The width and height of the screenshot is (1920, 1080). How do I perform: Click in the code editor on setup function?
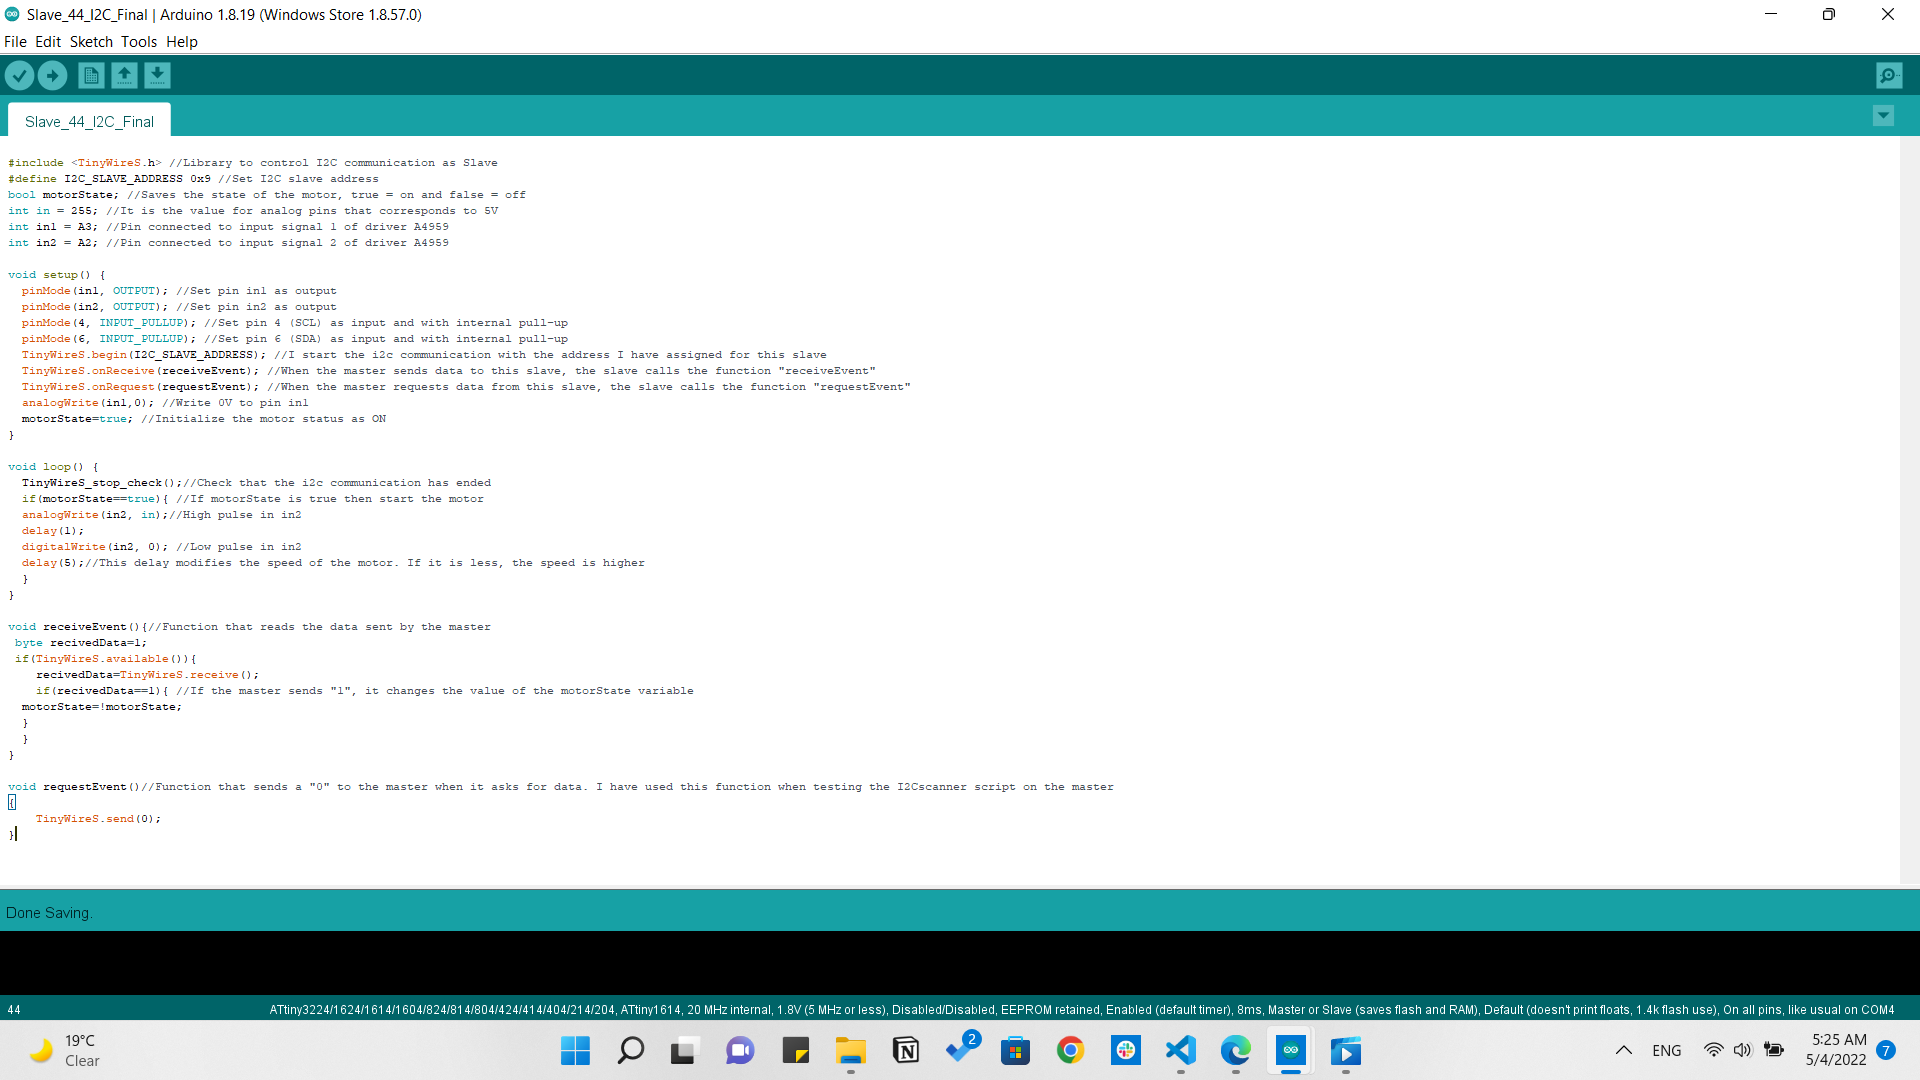tap(60, 275)
